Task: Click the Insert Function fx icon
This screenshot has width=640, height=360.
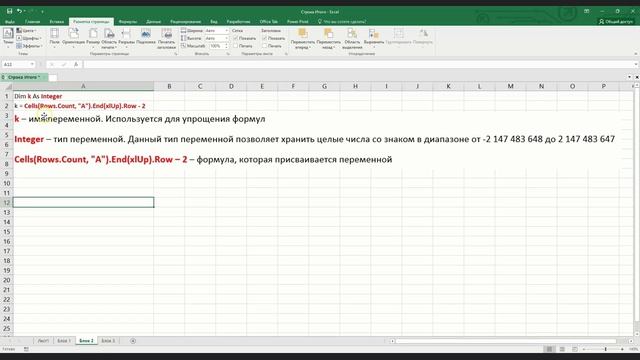Action: (76, 64)
